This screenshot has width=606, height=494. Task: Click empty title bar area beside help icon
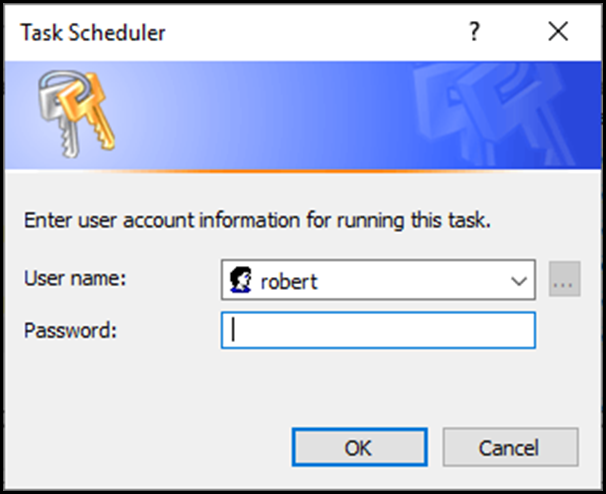pos(309,32)
